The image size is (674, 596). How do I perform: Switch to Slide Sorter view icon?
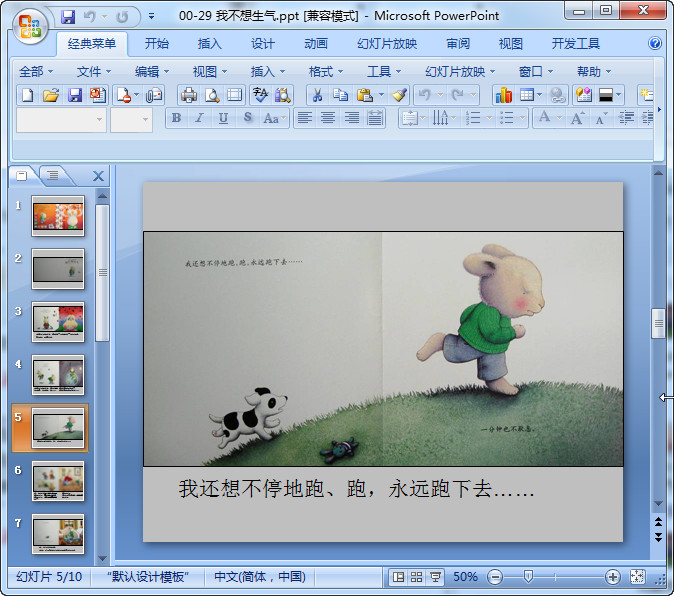click(416, 577)
